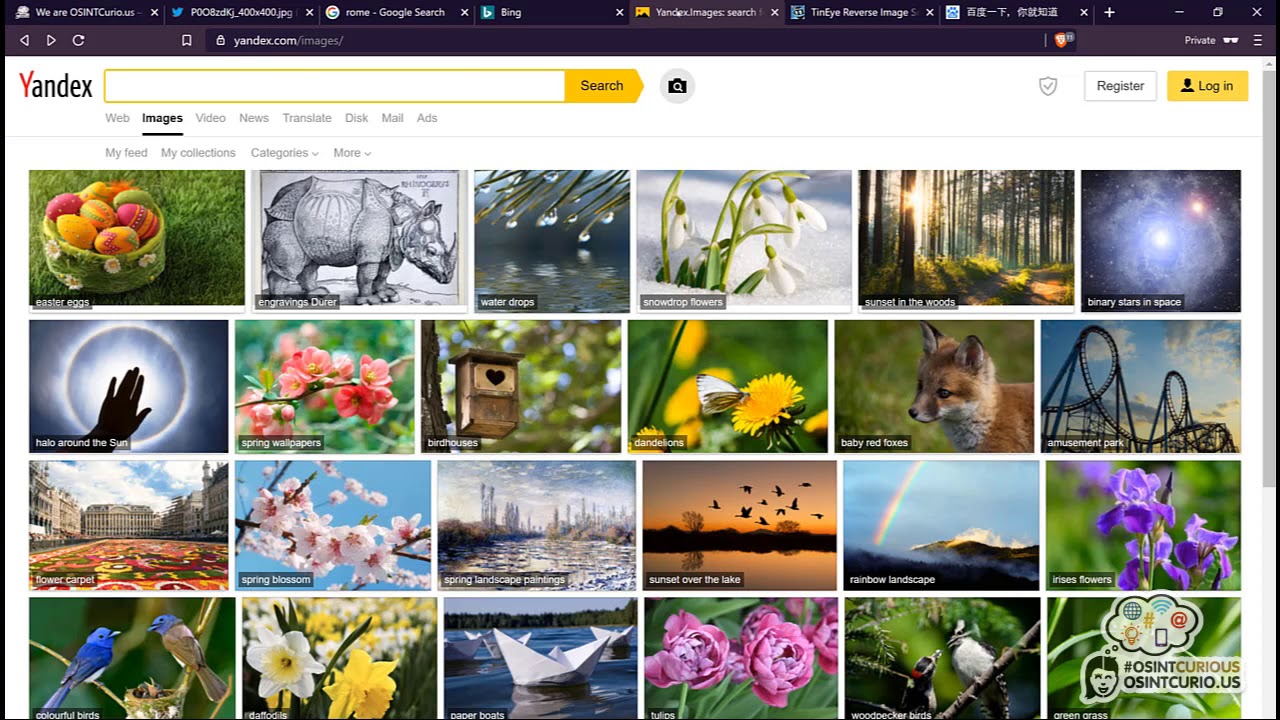The height and width of the screenshot is (720, 1280).
Task: Select the Video search category
Action: (x=210, y=118)
